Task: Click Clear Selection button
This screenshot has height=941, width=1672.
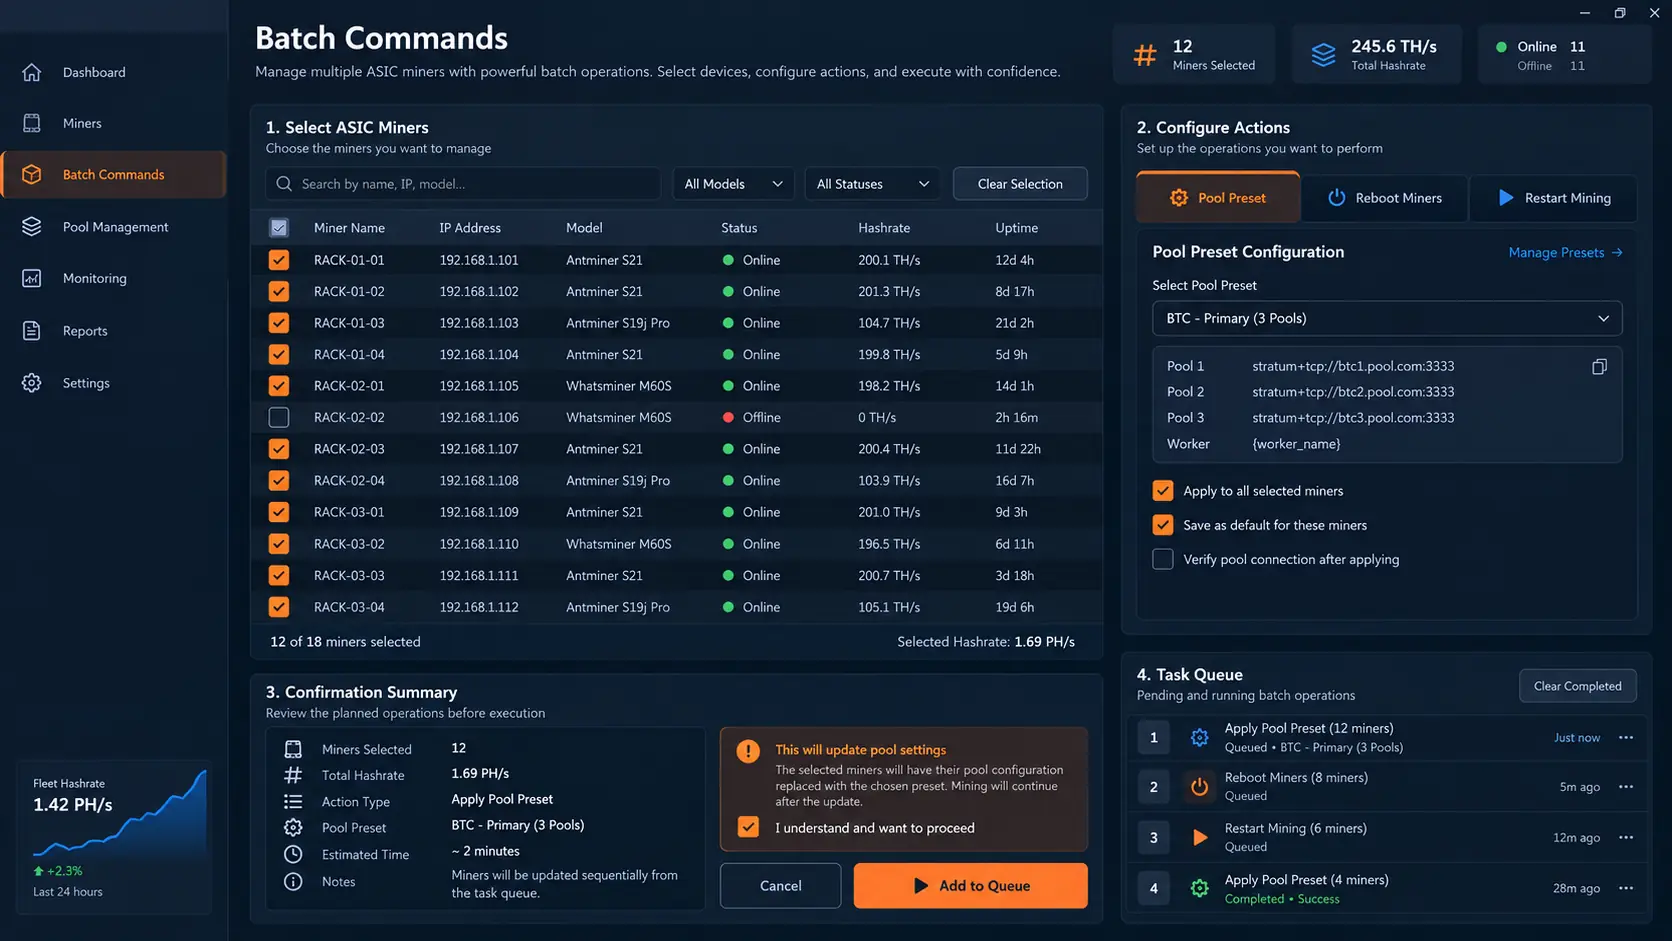Action: (x=1020, y=184)
